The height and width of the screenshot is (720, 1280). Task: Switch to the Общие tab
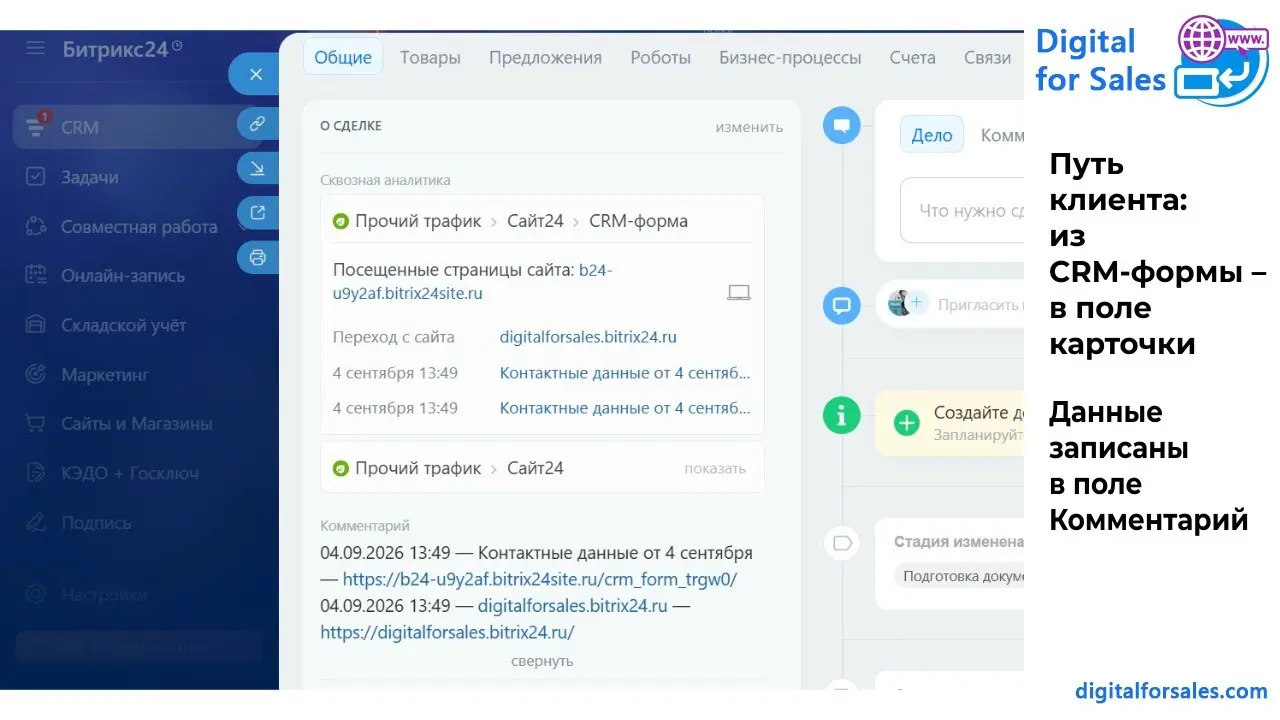(x=343, y=57)
